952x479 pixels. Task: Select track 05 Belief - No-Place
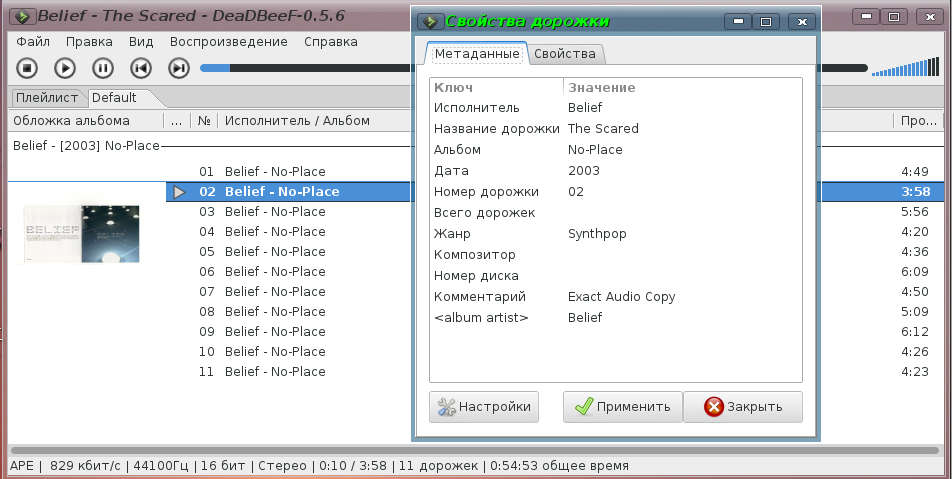[x=288, y=251]
